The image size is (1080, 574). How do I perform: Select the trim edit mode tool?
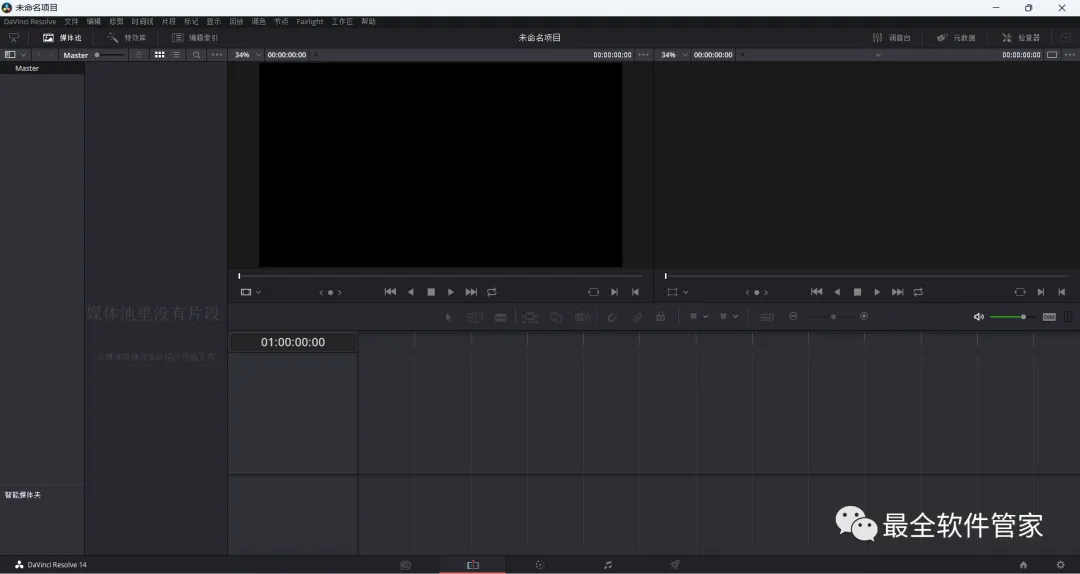475,317
